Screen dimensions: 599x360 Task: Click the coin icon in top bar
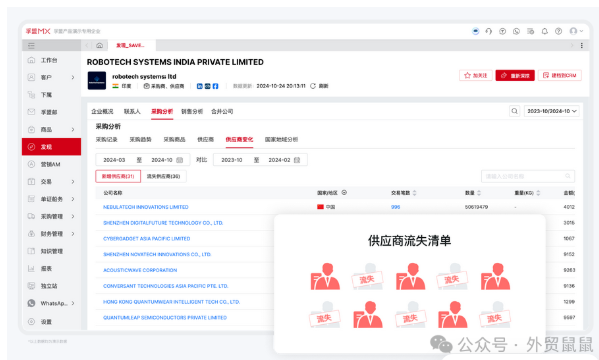point(503,31)
